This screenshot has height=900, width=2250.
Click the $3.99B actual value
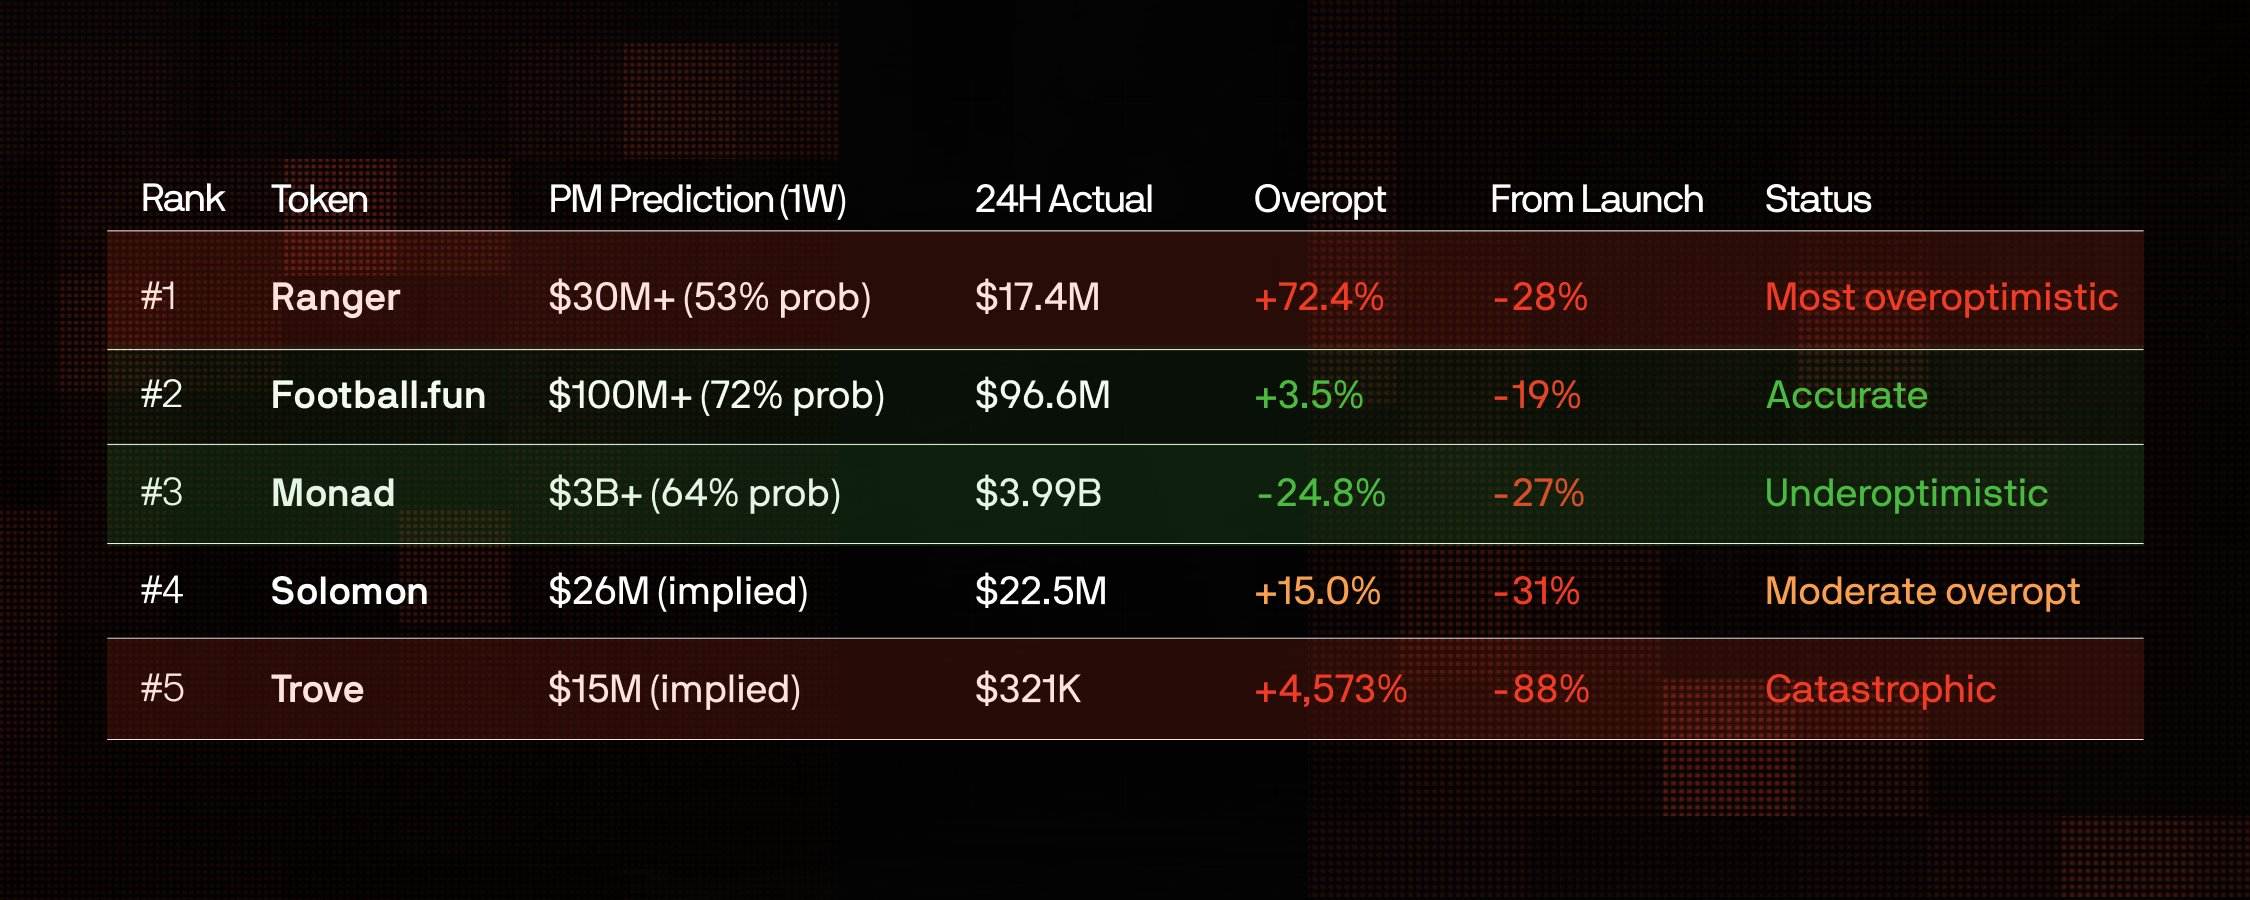click(1038, 493)
